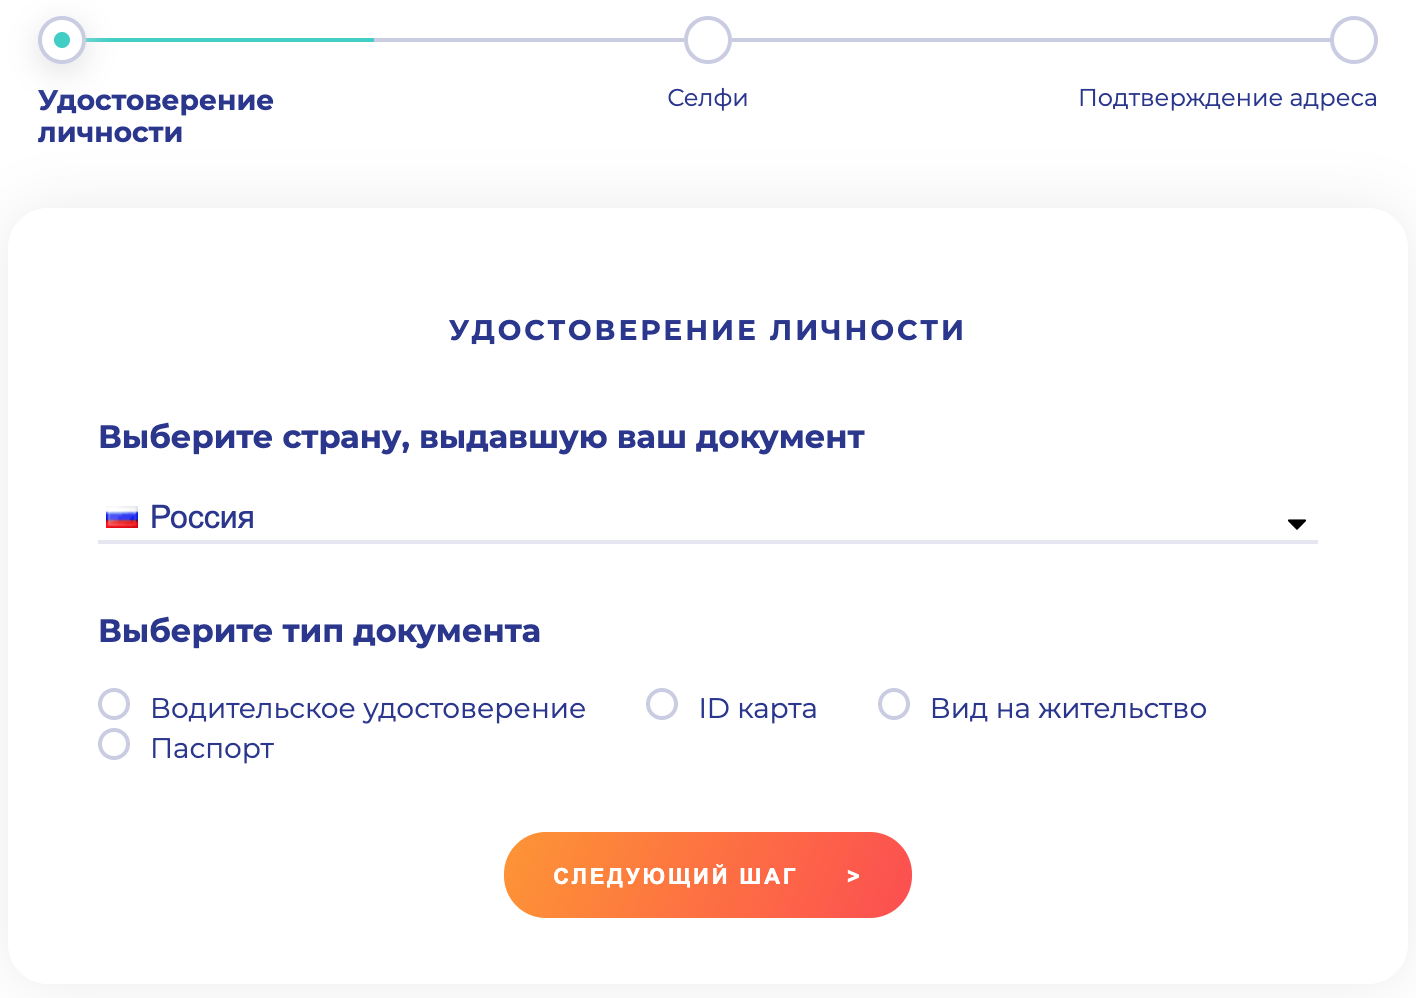Click the teal progress bar segment

pos(230,40)
